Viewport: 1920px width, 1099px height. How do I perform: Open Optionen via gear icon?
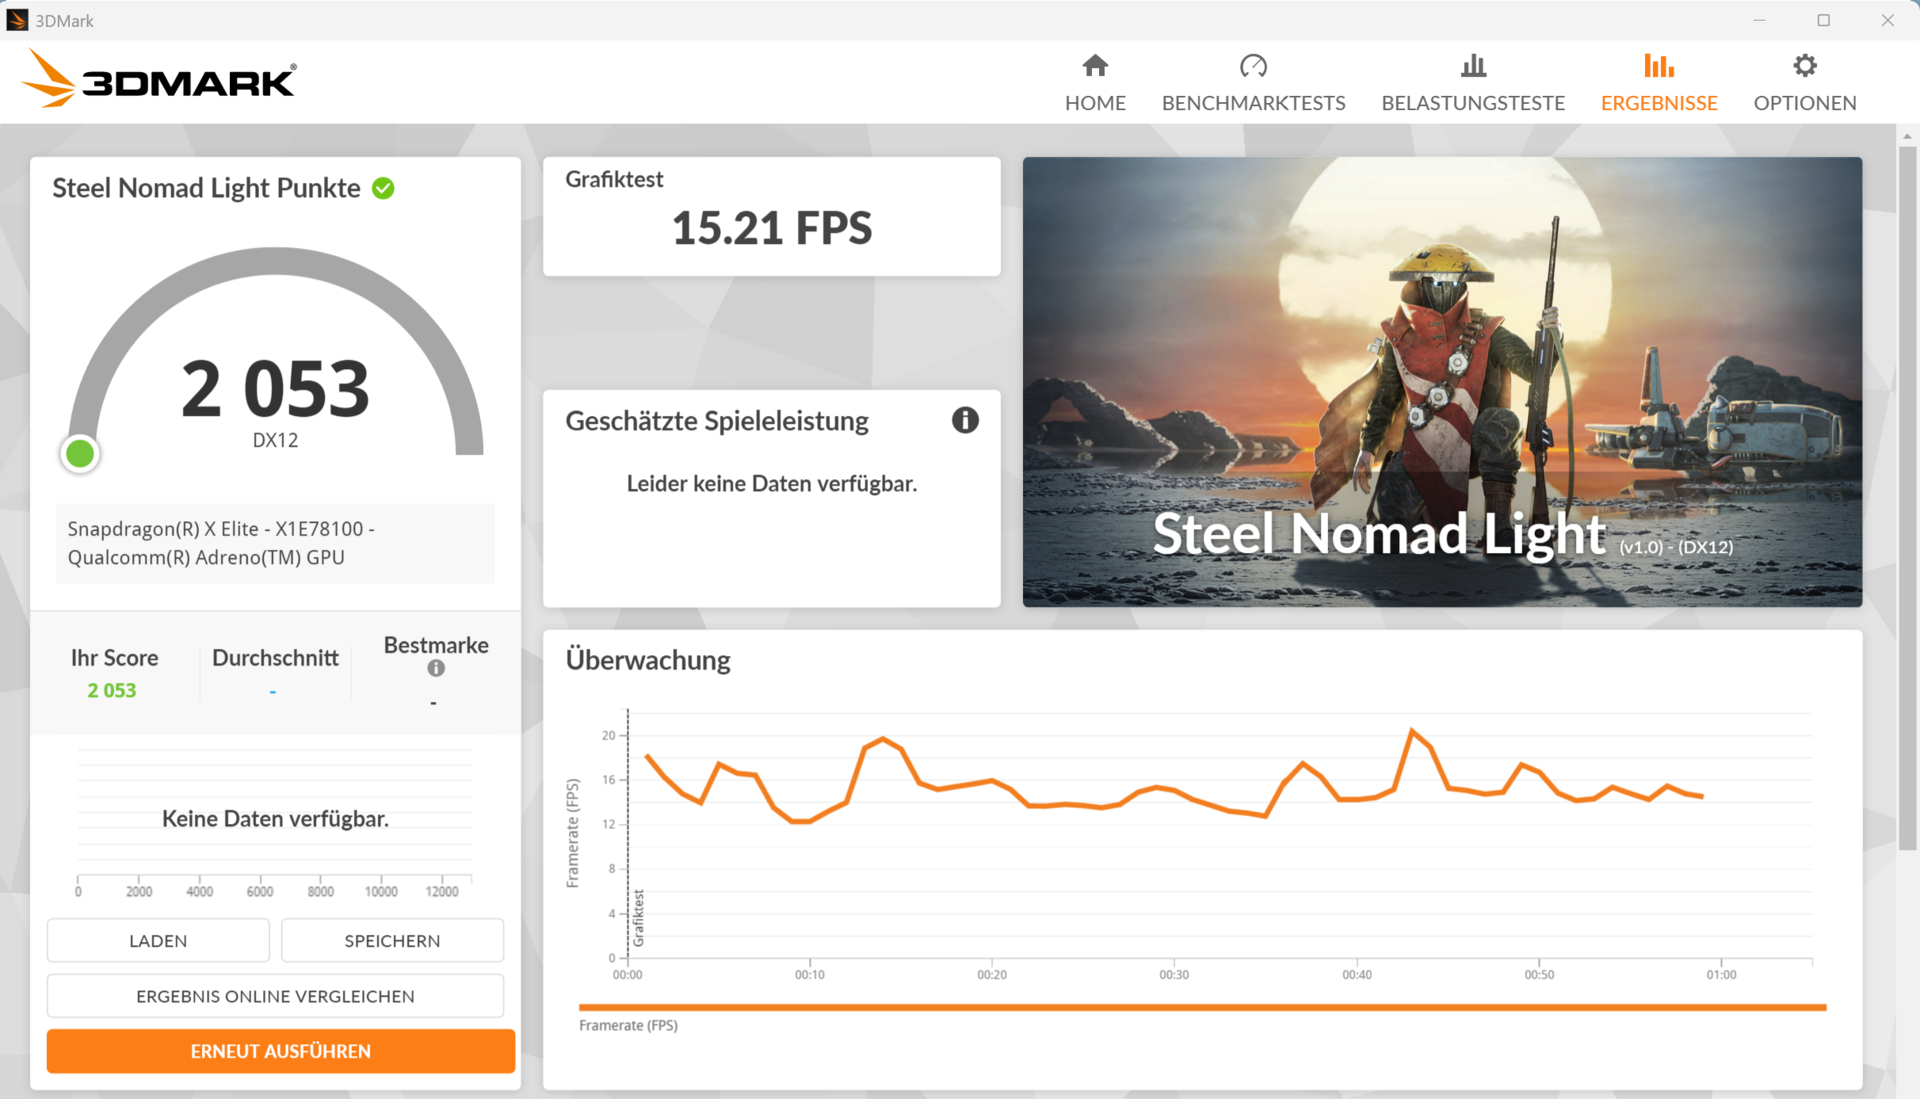click(1804, 66)
